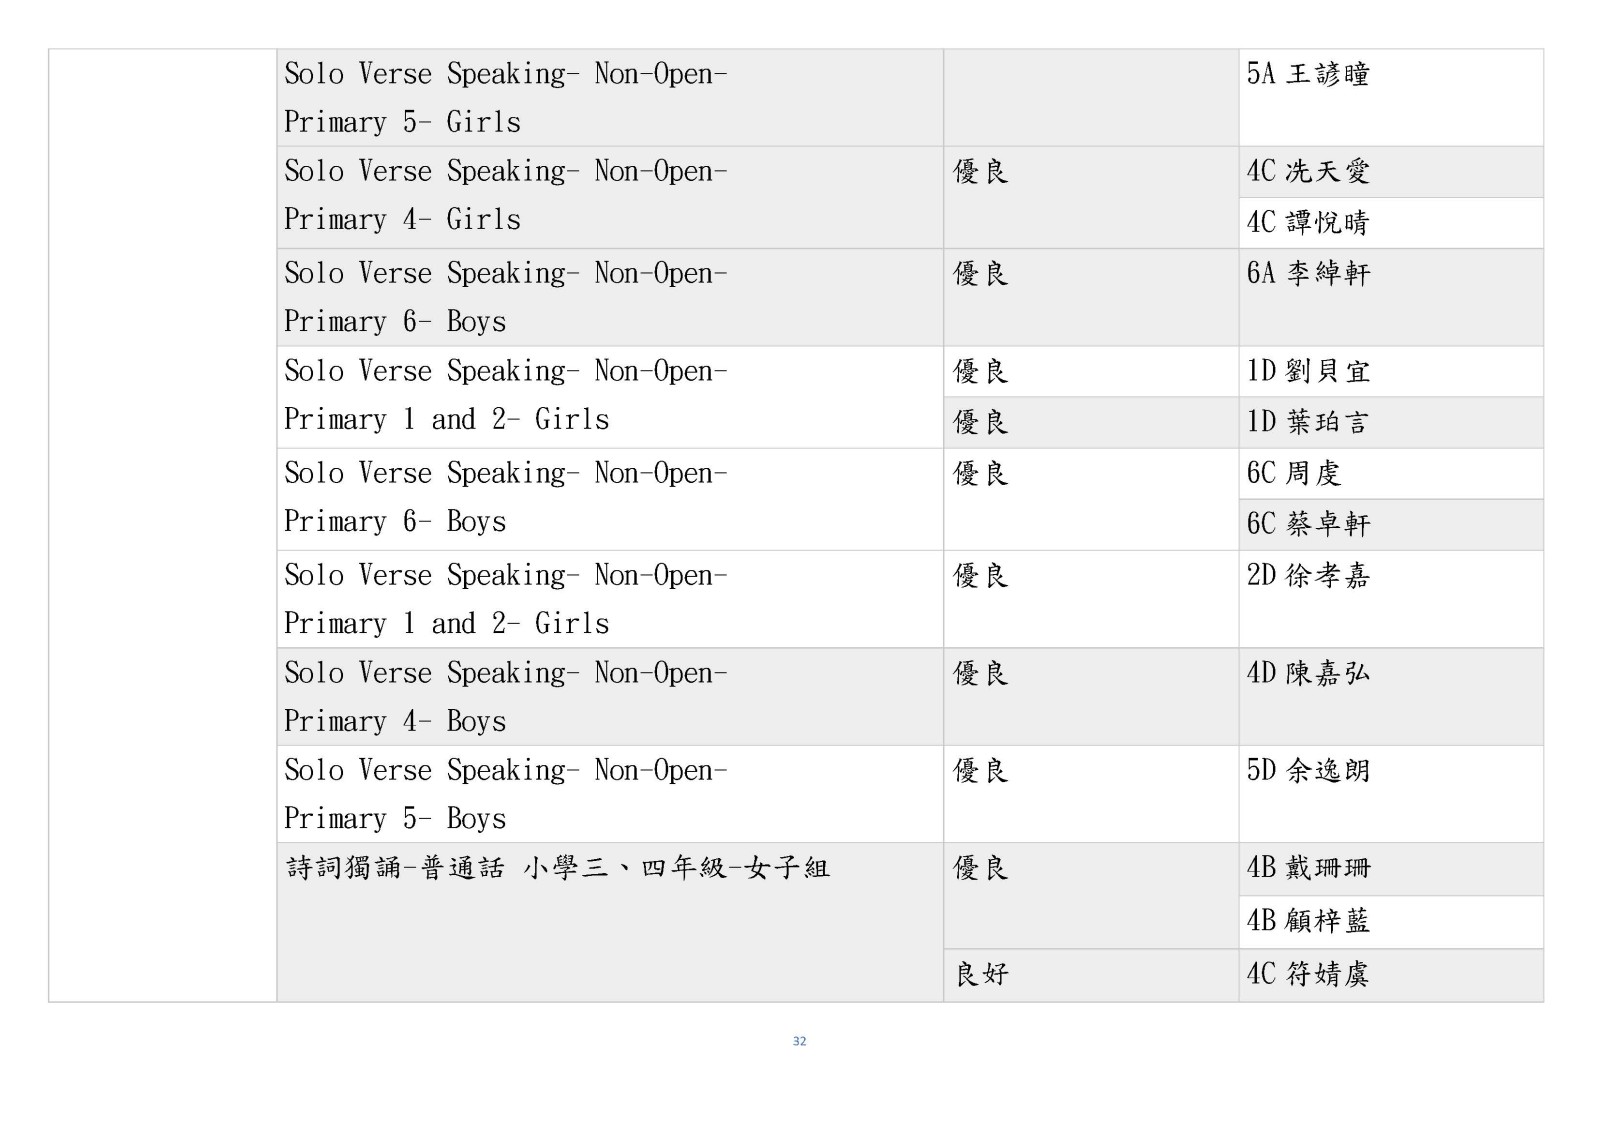The image size is (1600, 1132).
Task: Select the 6A 李綽軒 cell
Action: (x=1307, y=274)
